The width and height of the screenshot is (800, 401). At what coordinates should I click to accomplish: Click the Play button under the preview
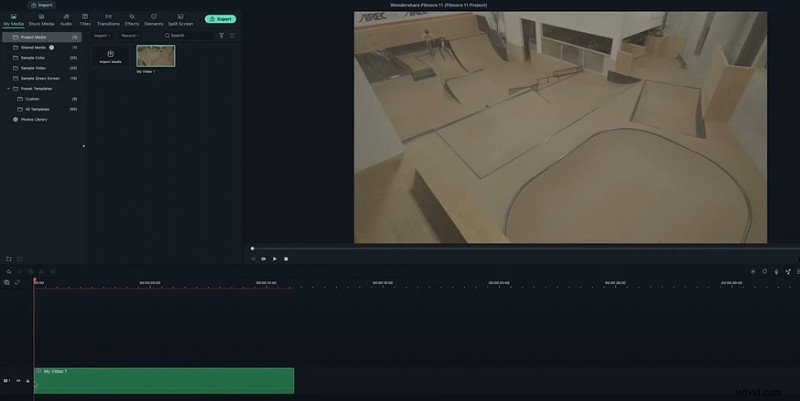click(x=275, y=259)
